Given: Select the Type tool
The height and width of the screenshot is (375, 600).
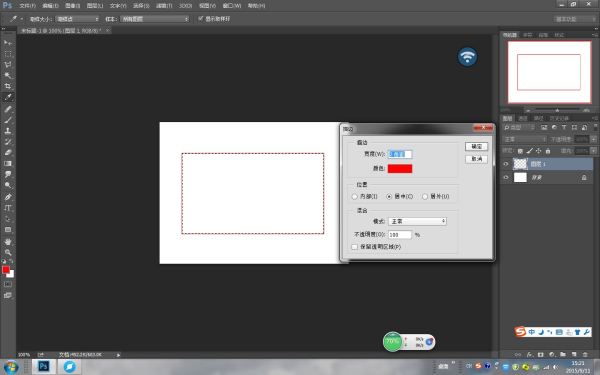Looking at the screenshot, I should 8,208.
